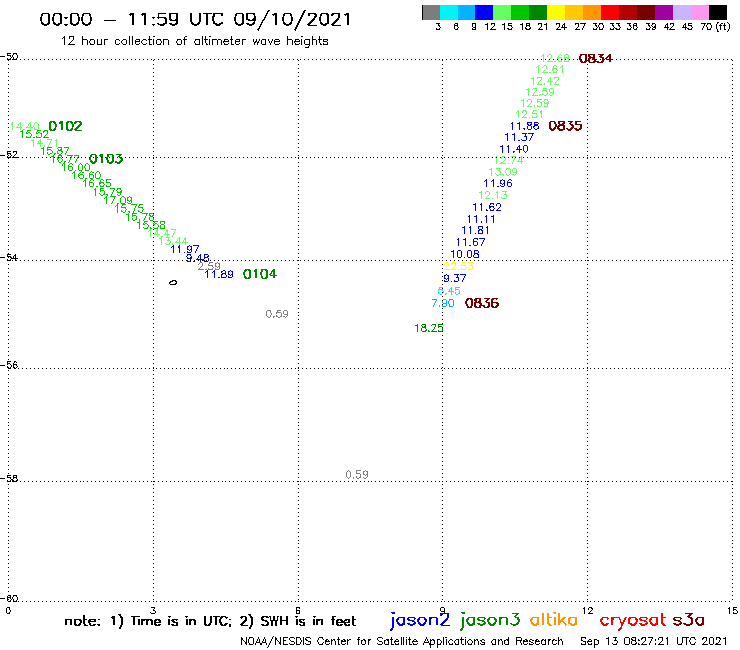The image size is (740, 650).
Task: Click the wave height value '11.97'
Action: pyautogui.click(x=185, y=249)
